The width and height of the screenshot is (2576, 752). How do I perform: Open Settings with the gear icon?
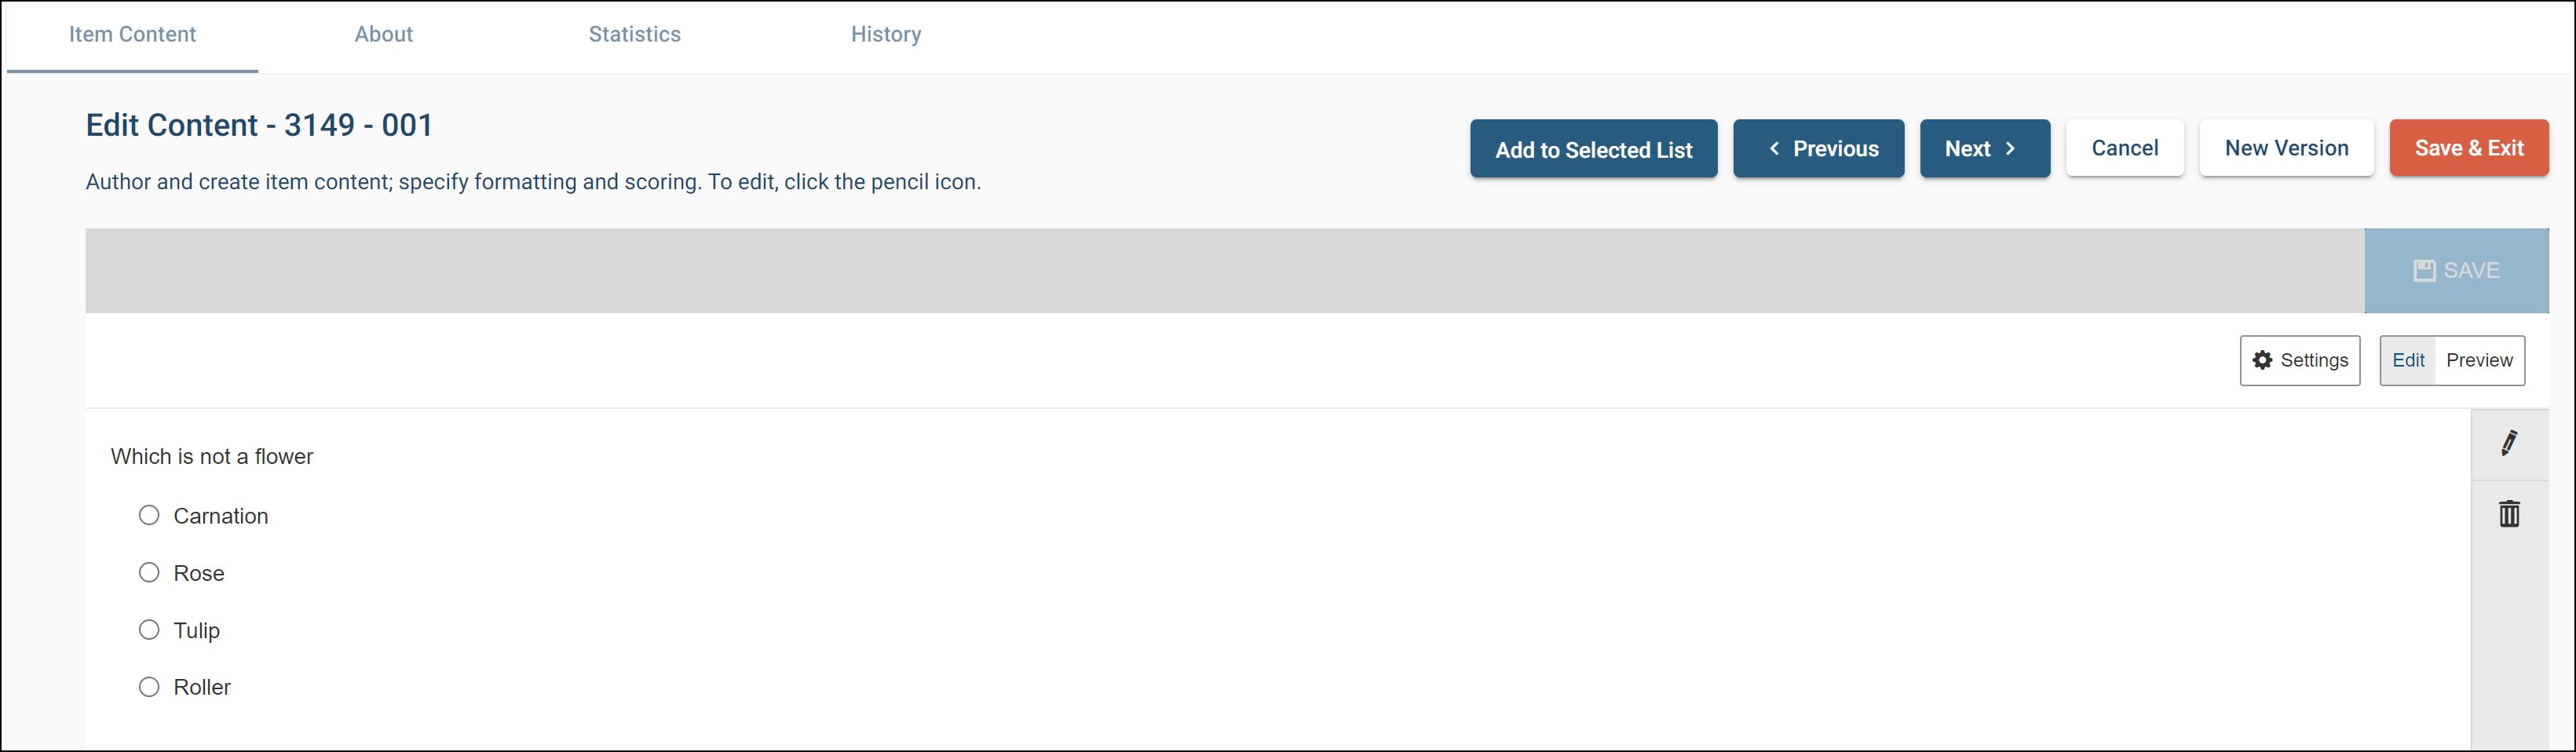2299,360
